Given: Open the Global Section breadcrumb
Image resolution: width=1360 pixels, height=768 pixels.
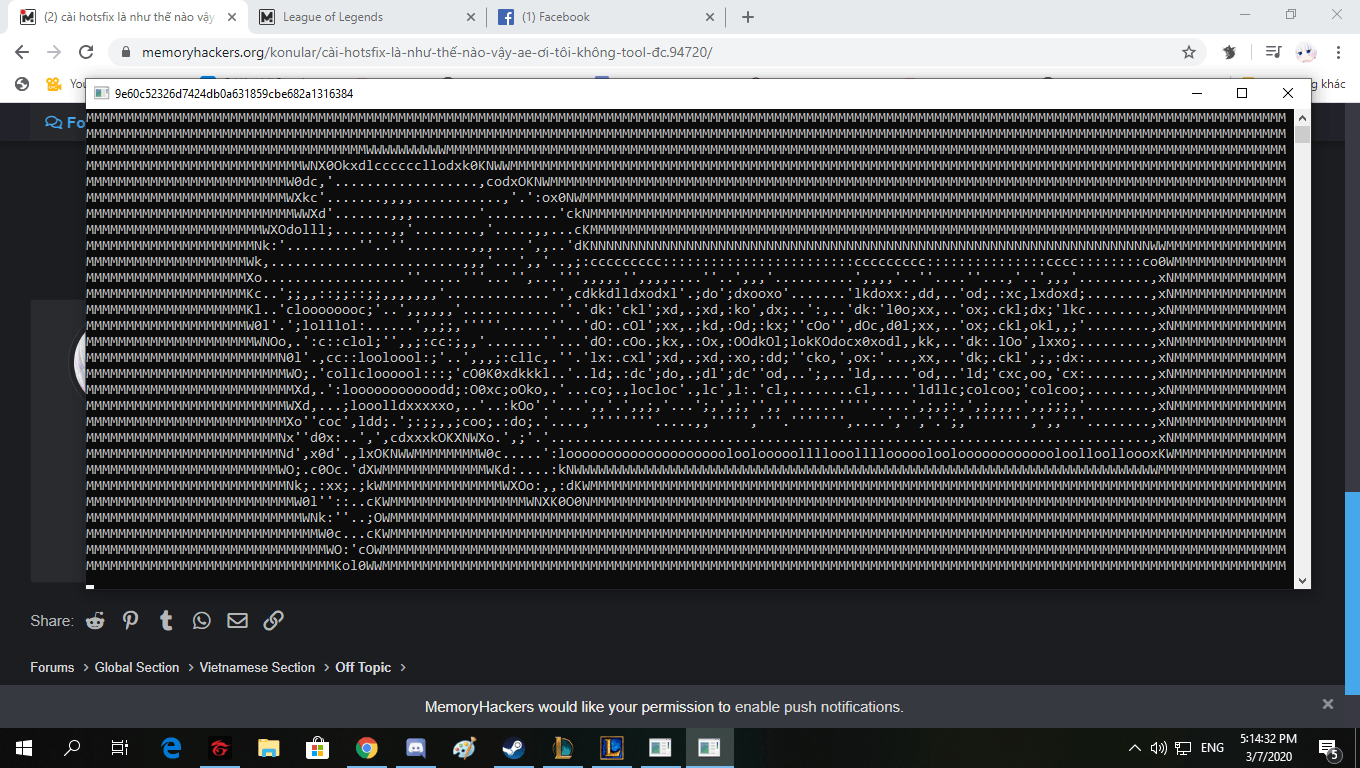Looking at the screenshot, I should (137, 667).
